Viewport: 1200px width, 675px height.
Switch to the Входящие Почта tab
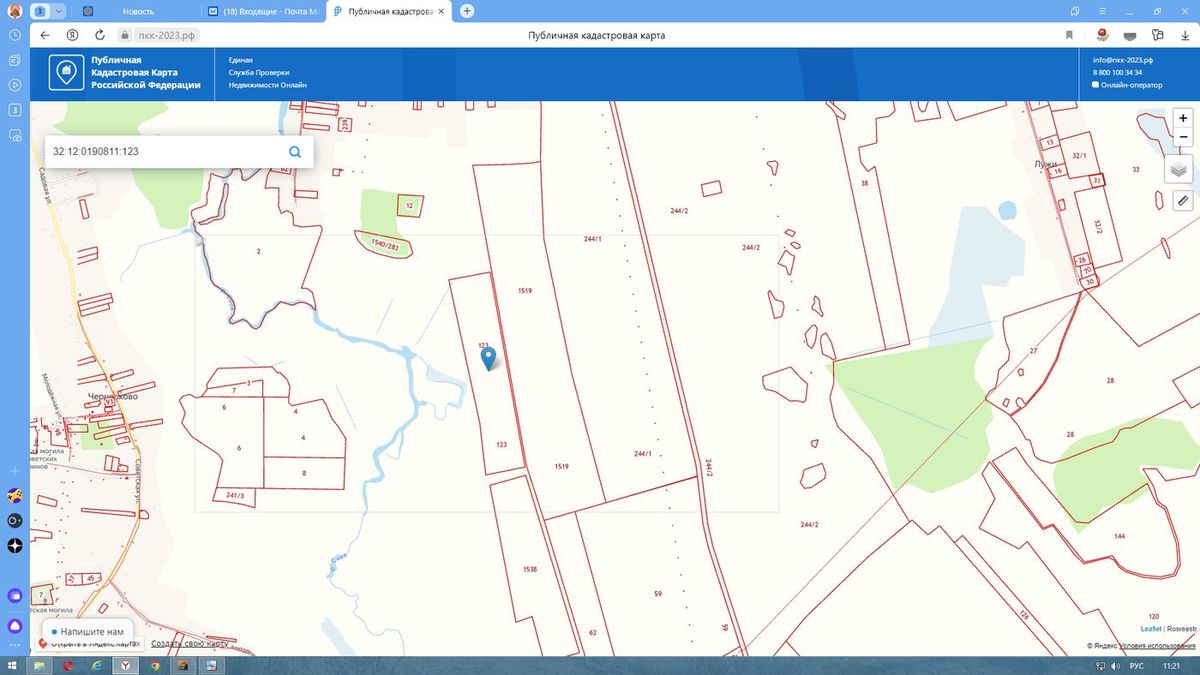[x=264, y=11]
